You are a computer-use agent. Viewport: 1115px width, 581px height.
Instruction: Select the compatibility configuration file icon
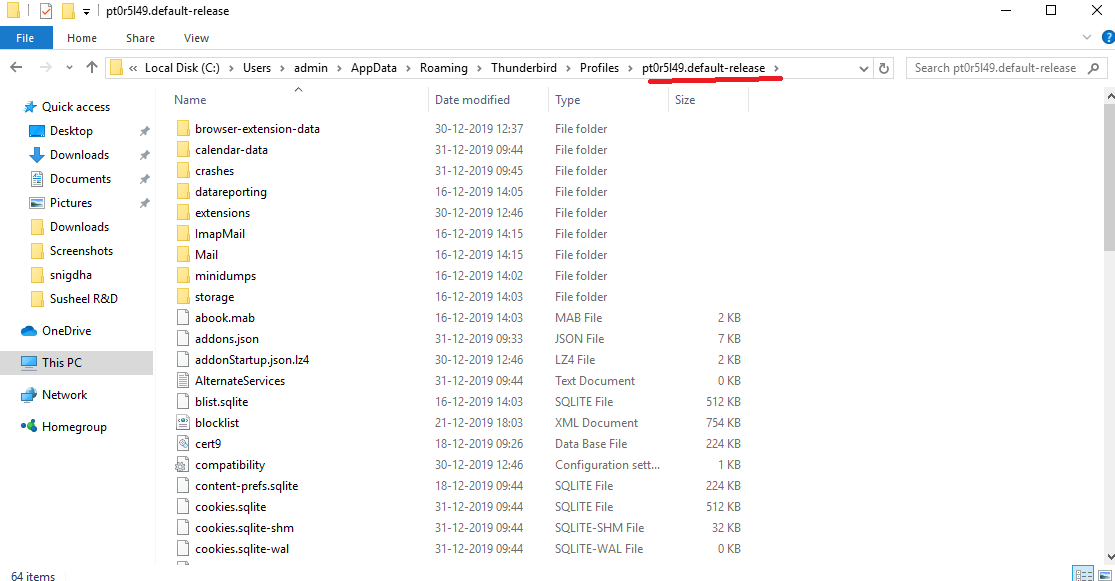click(183, 465)
